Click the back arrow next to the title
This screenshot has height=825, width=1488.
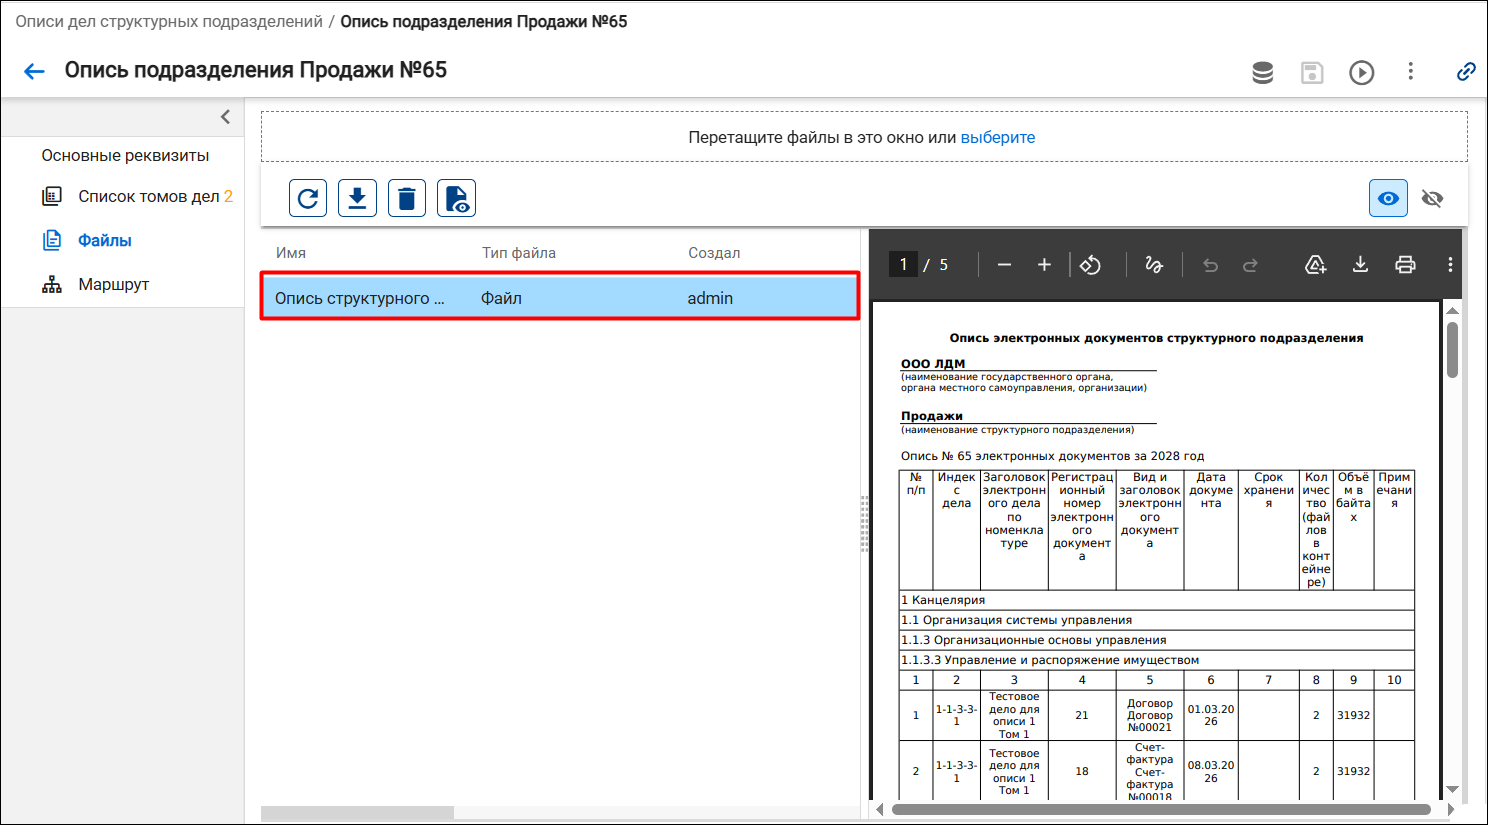click(34, 71)
